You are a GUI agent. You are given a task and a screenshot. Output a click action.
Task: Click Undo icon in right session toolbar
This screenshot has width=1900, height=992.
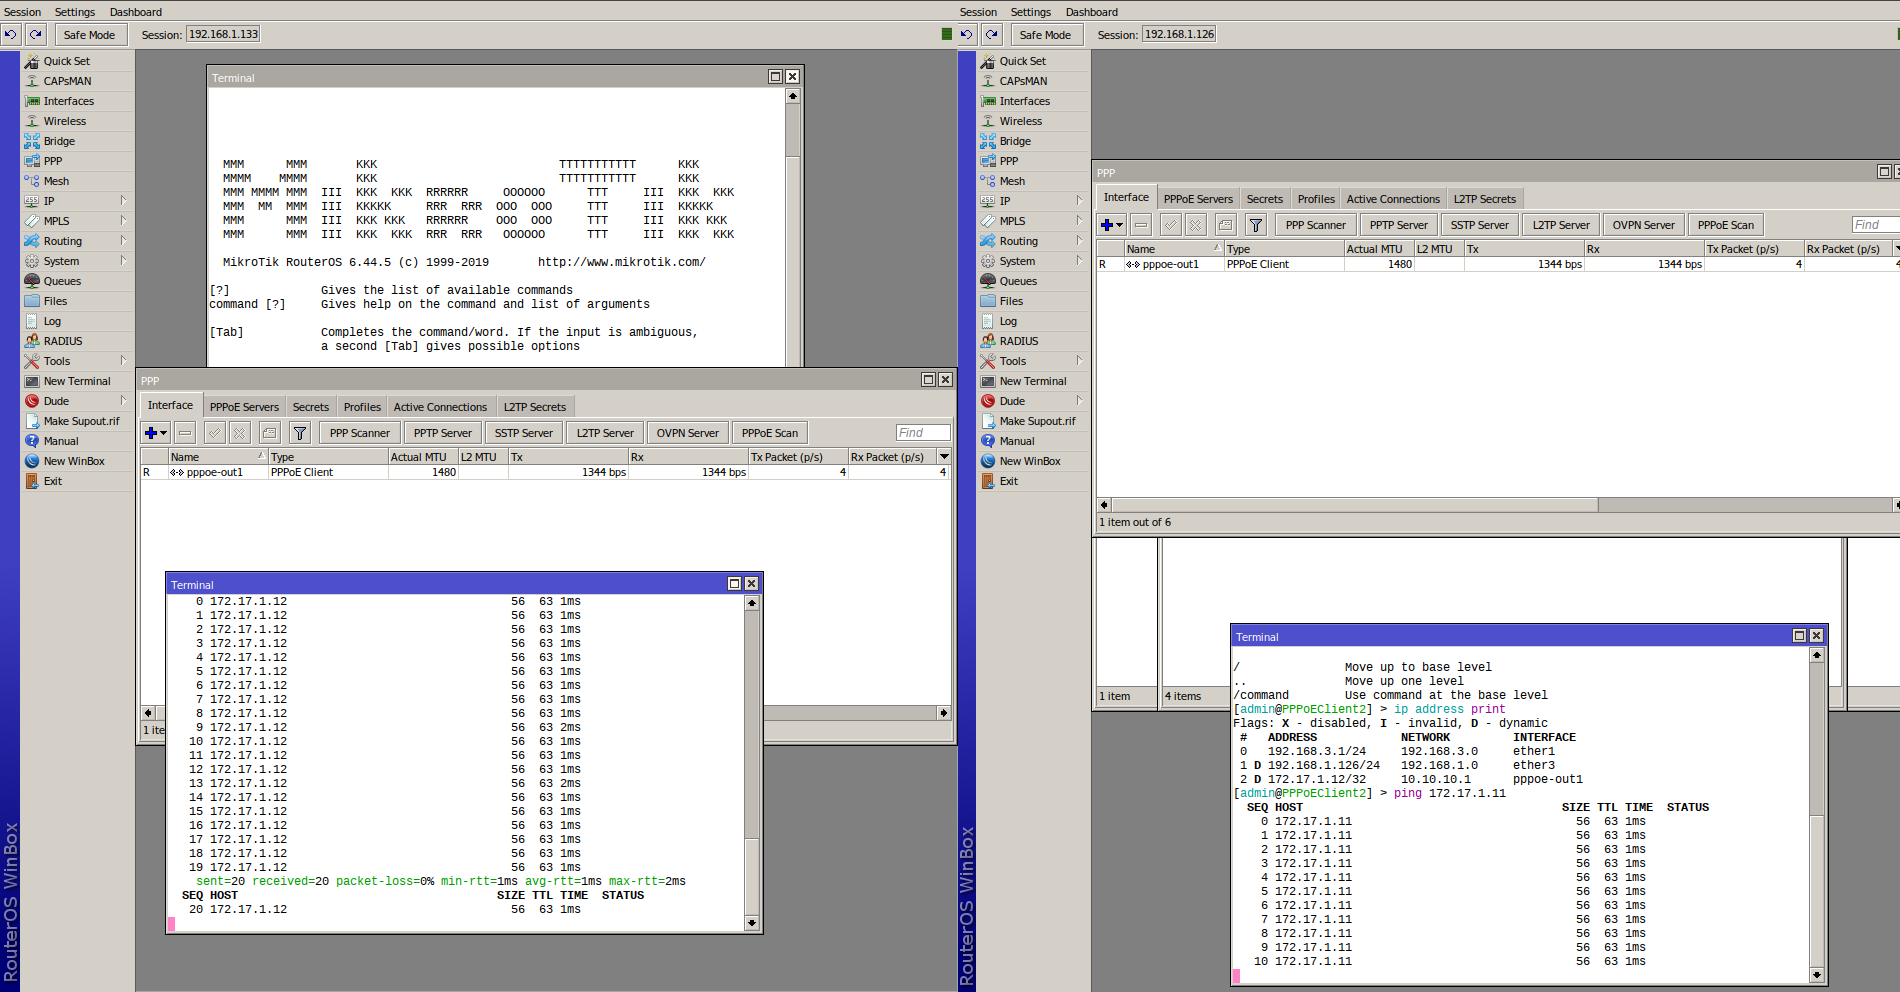[x=967, y=34]
